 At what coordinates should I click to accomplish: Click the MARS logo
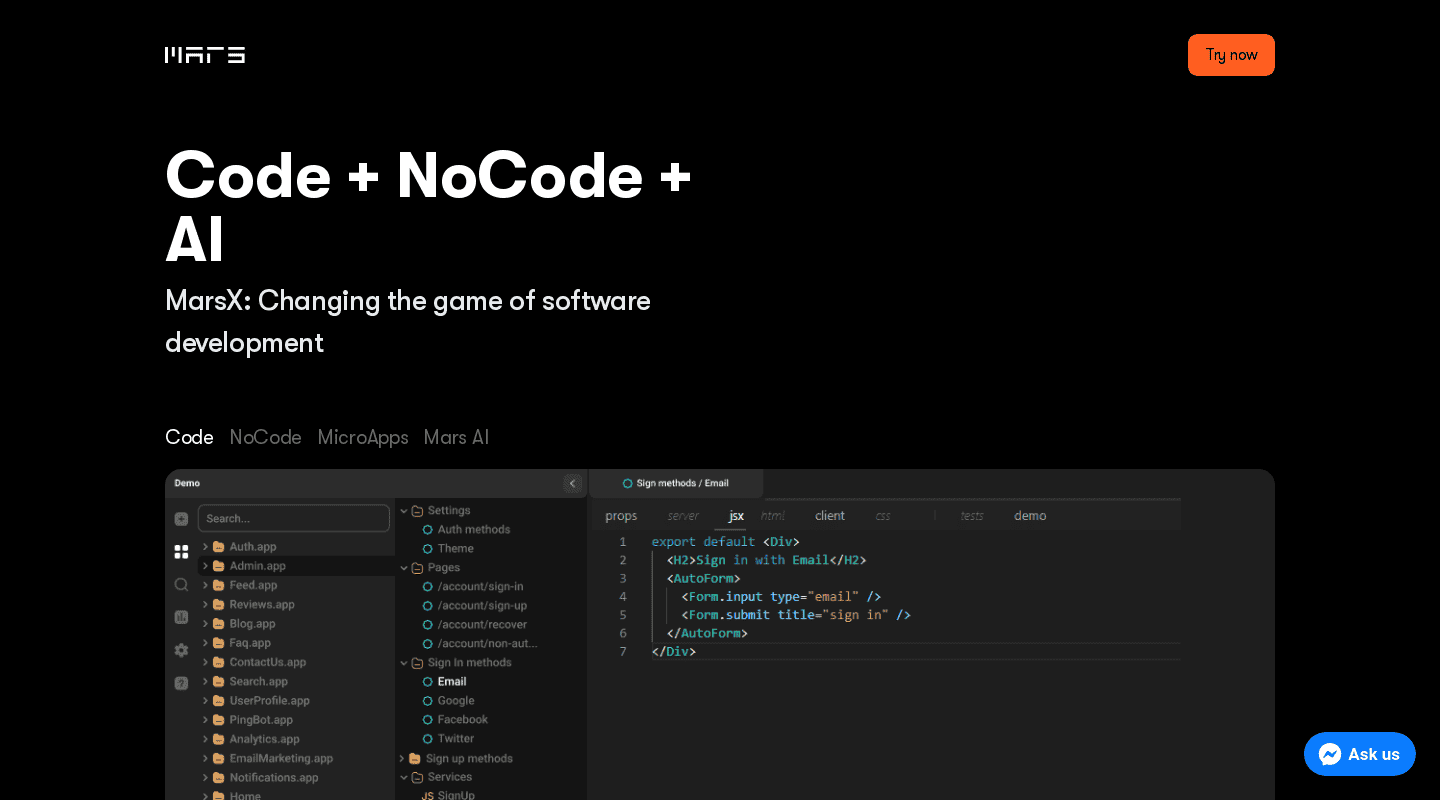[x=205, y=55]
